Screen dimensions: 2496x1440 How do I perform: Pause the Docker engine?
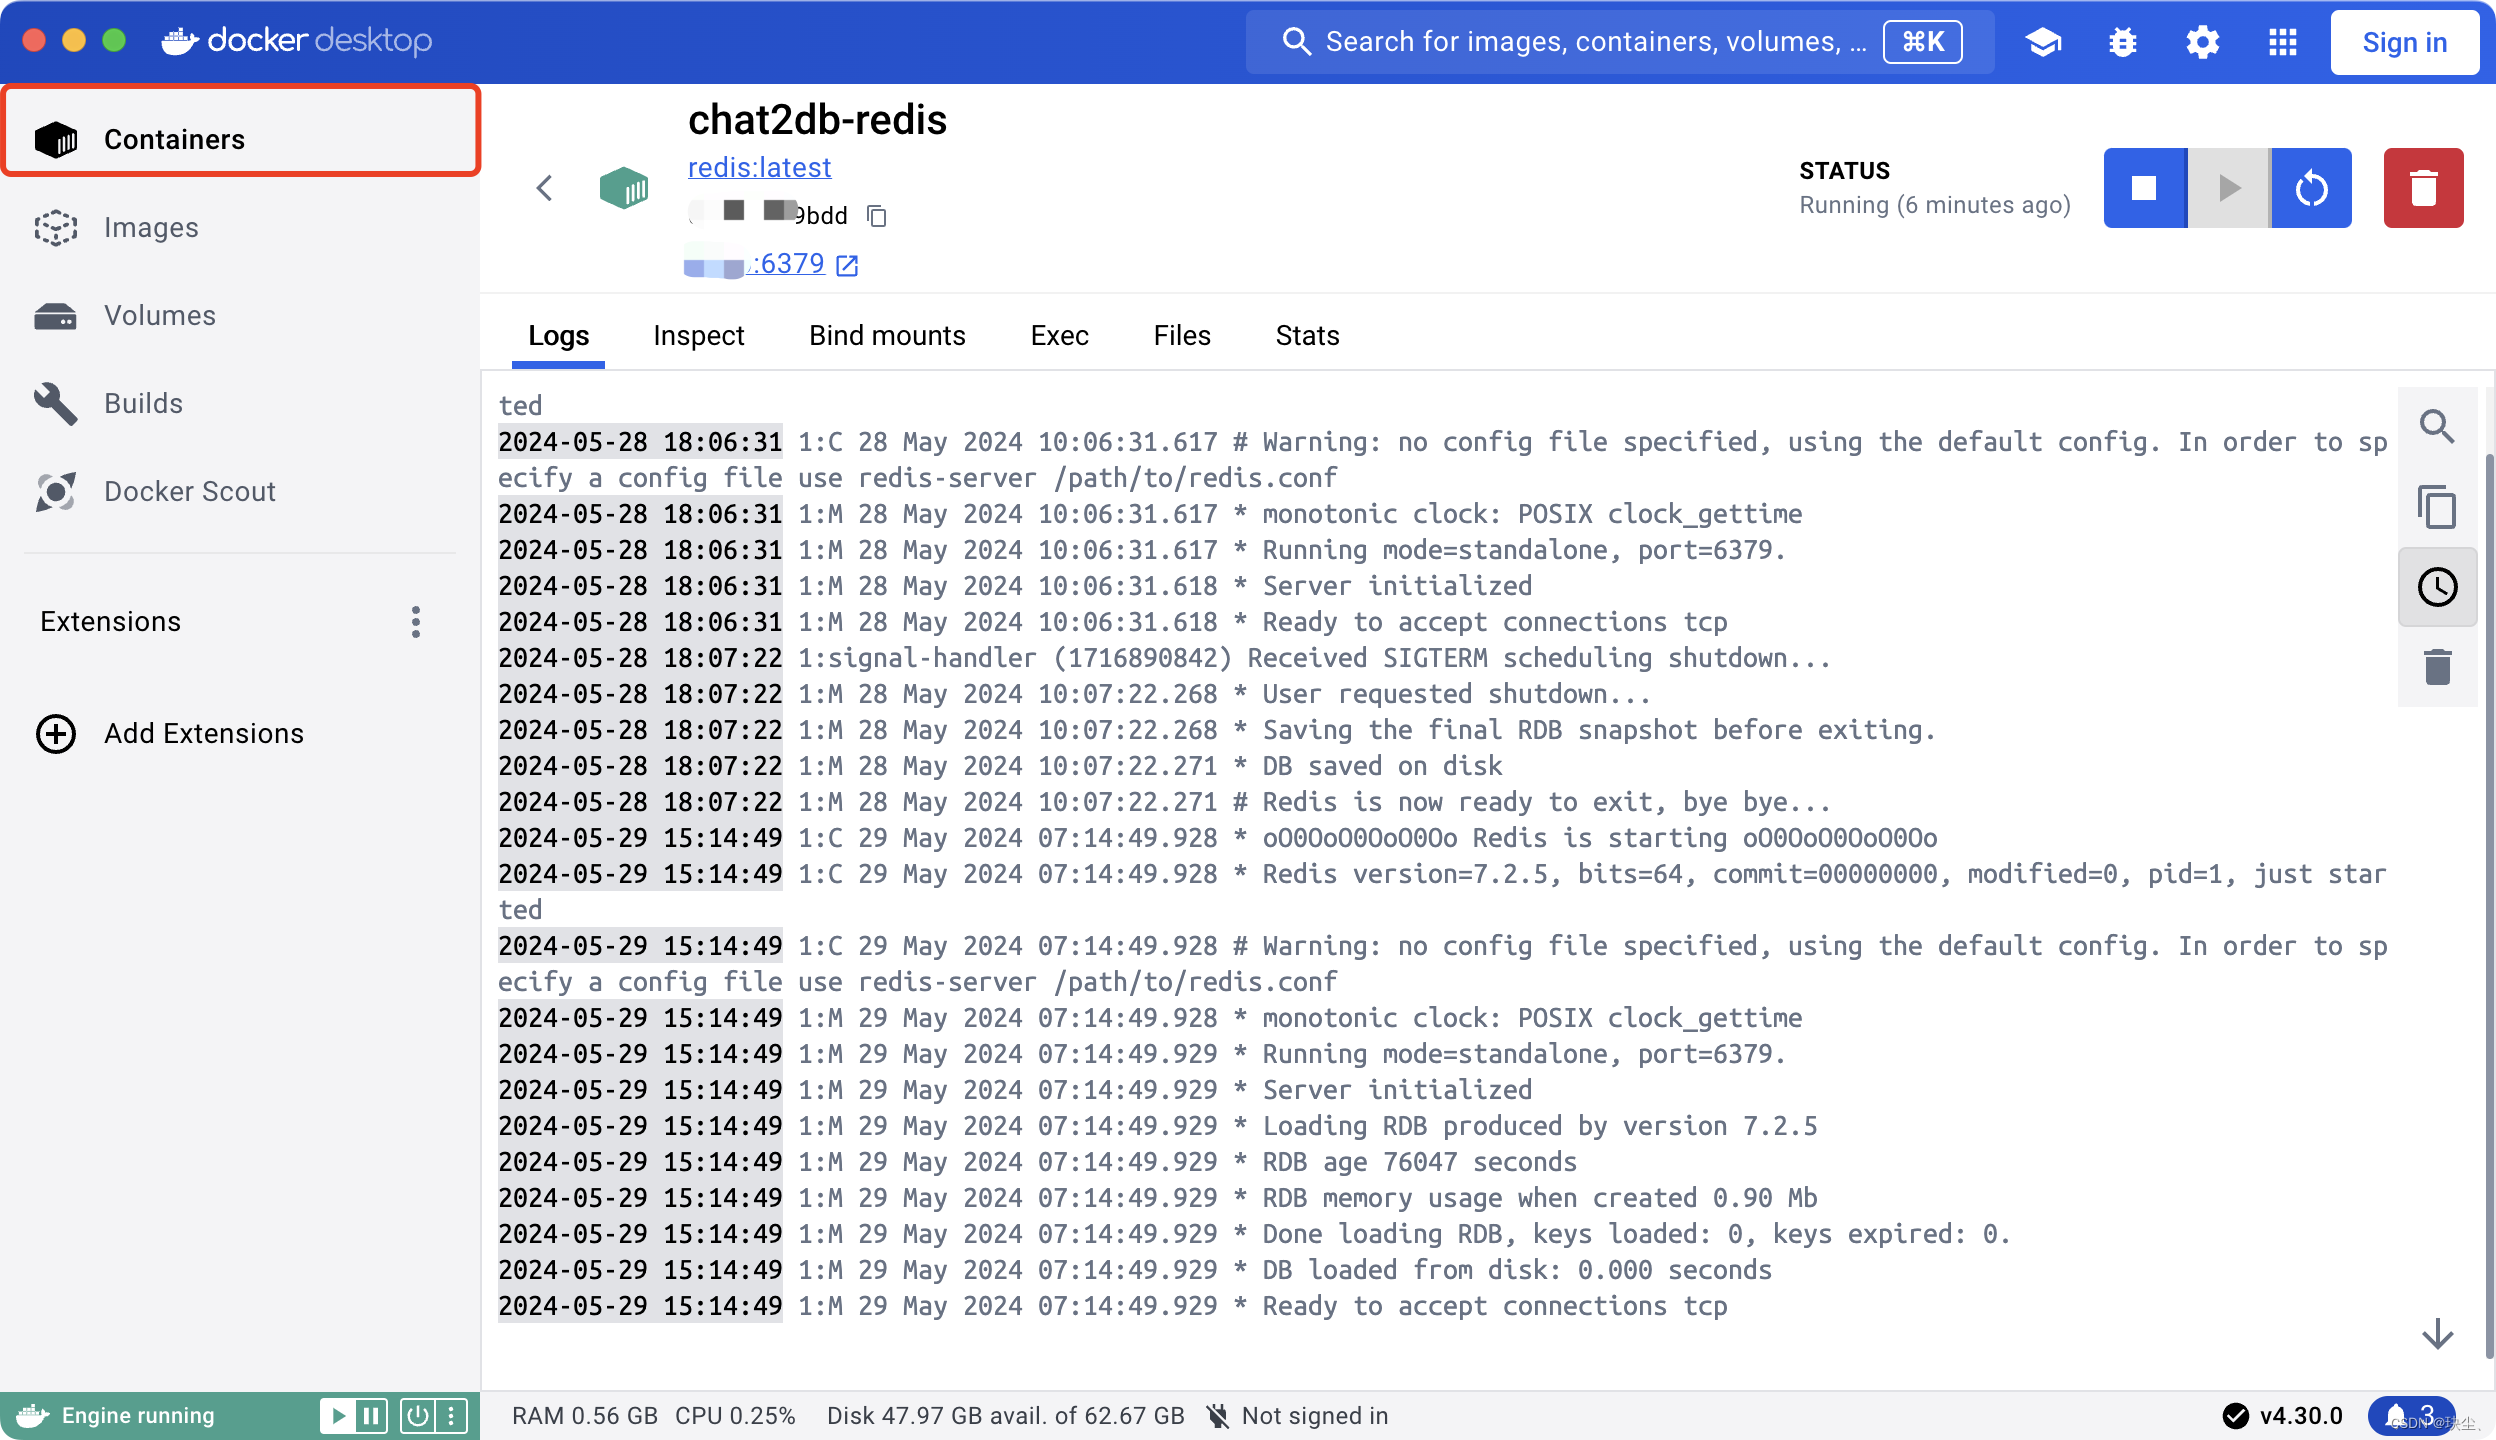[x=371, y=1416]
